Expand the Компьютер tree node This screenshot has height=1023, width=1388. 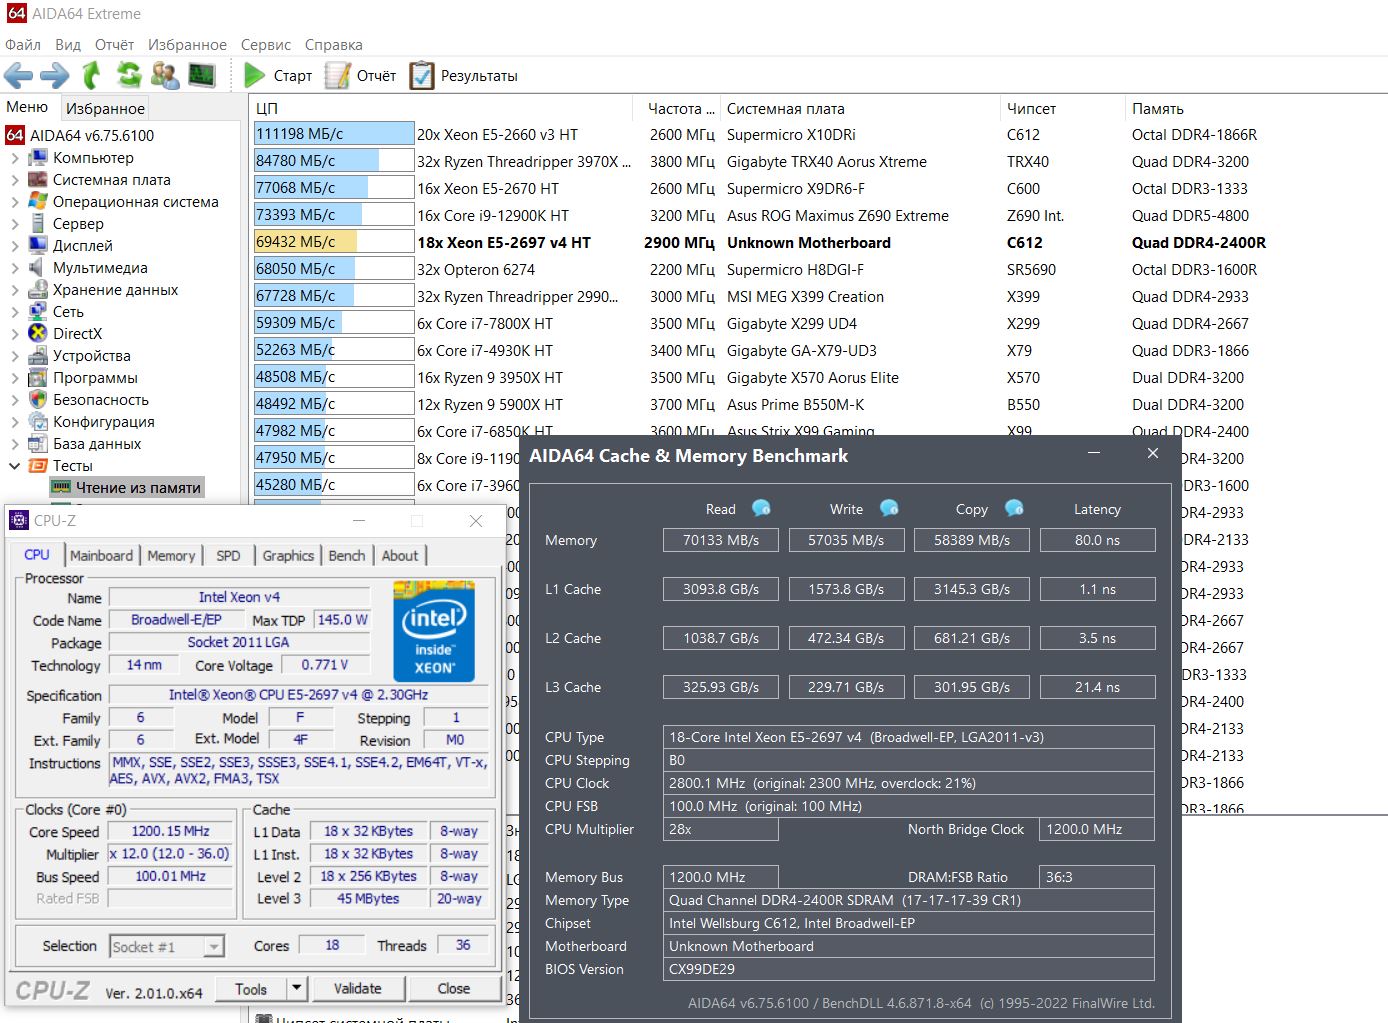coord(14,158)
